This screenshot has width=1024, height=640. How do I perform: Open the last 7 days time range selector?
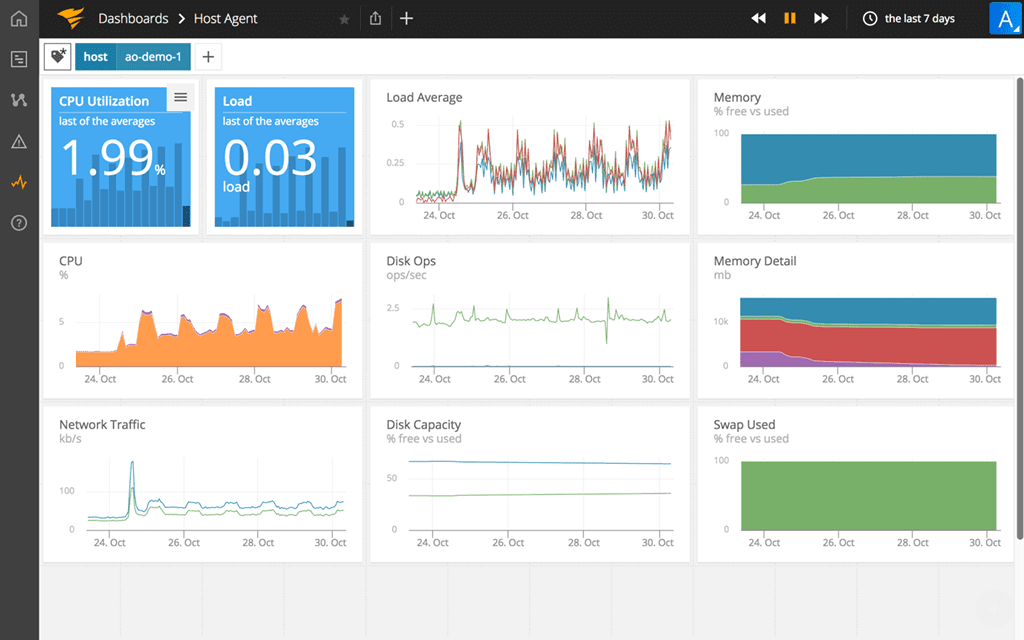tap(910, 18)
